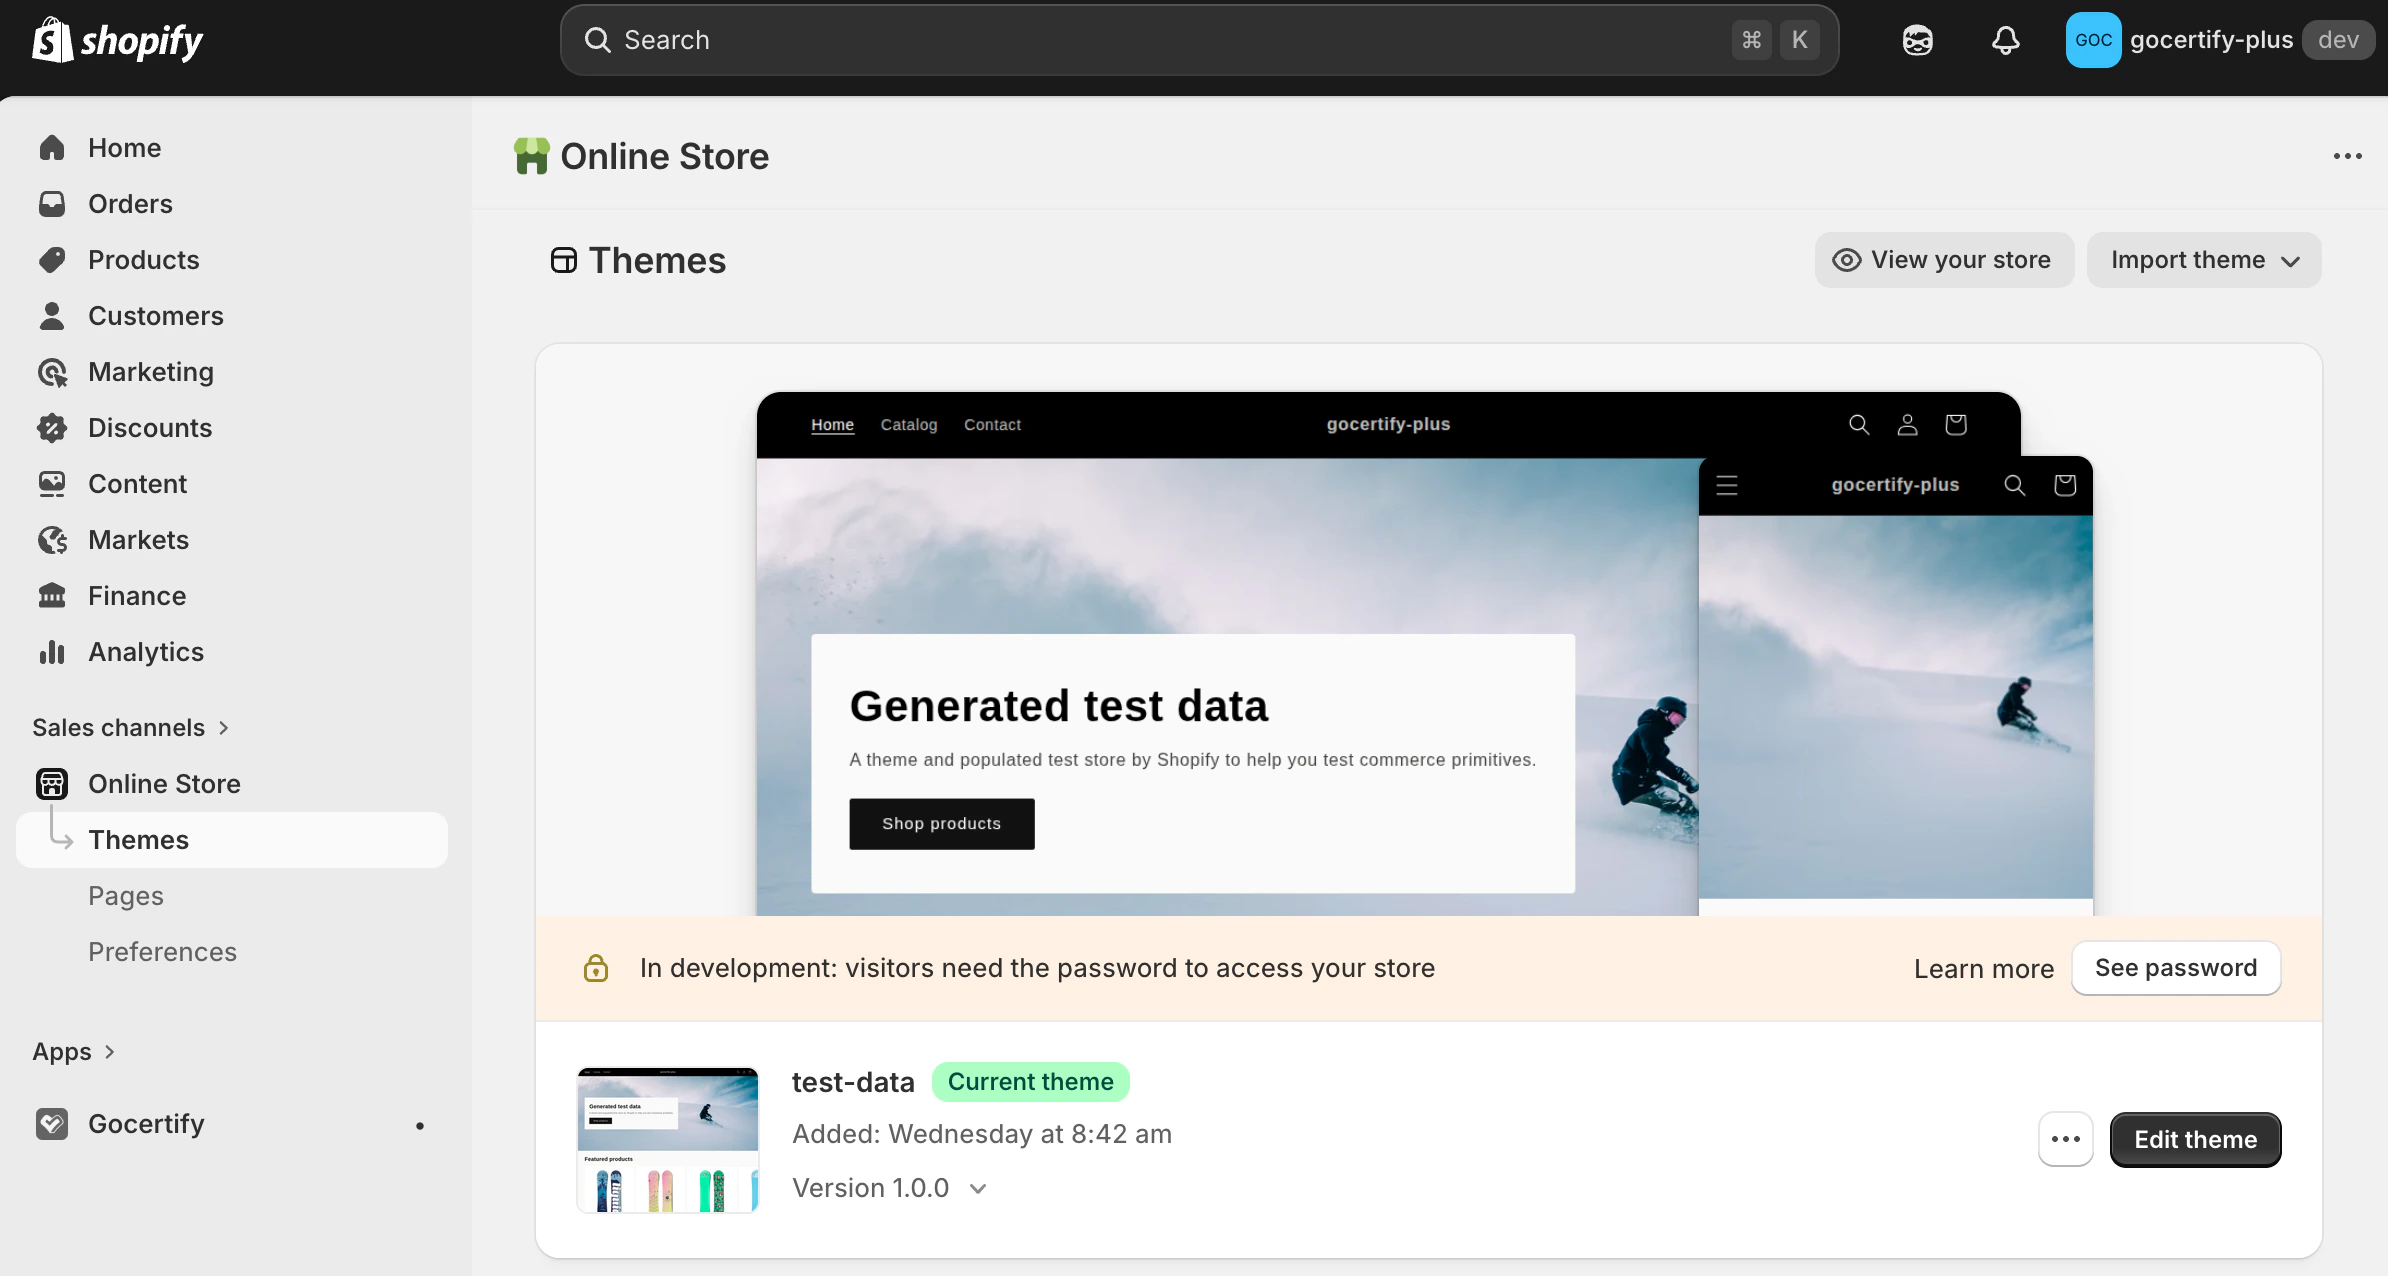Click See password button

coord(2176,967)
